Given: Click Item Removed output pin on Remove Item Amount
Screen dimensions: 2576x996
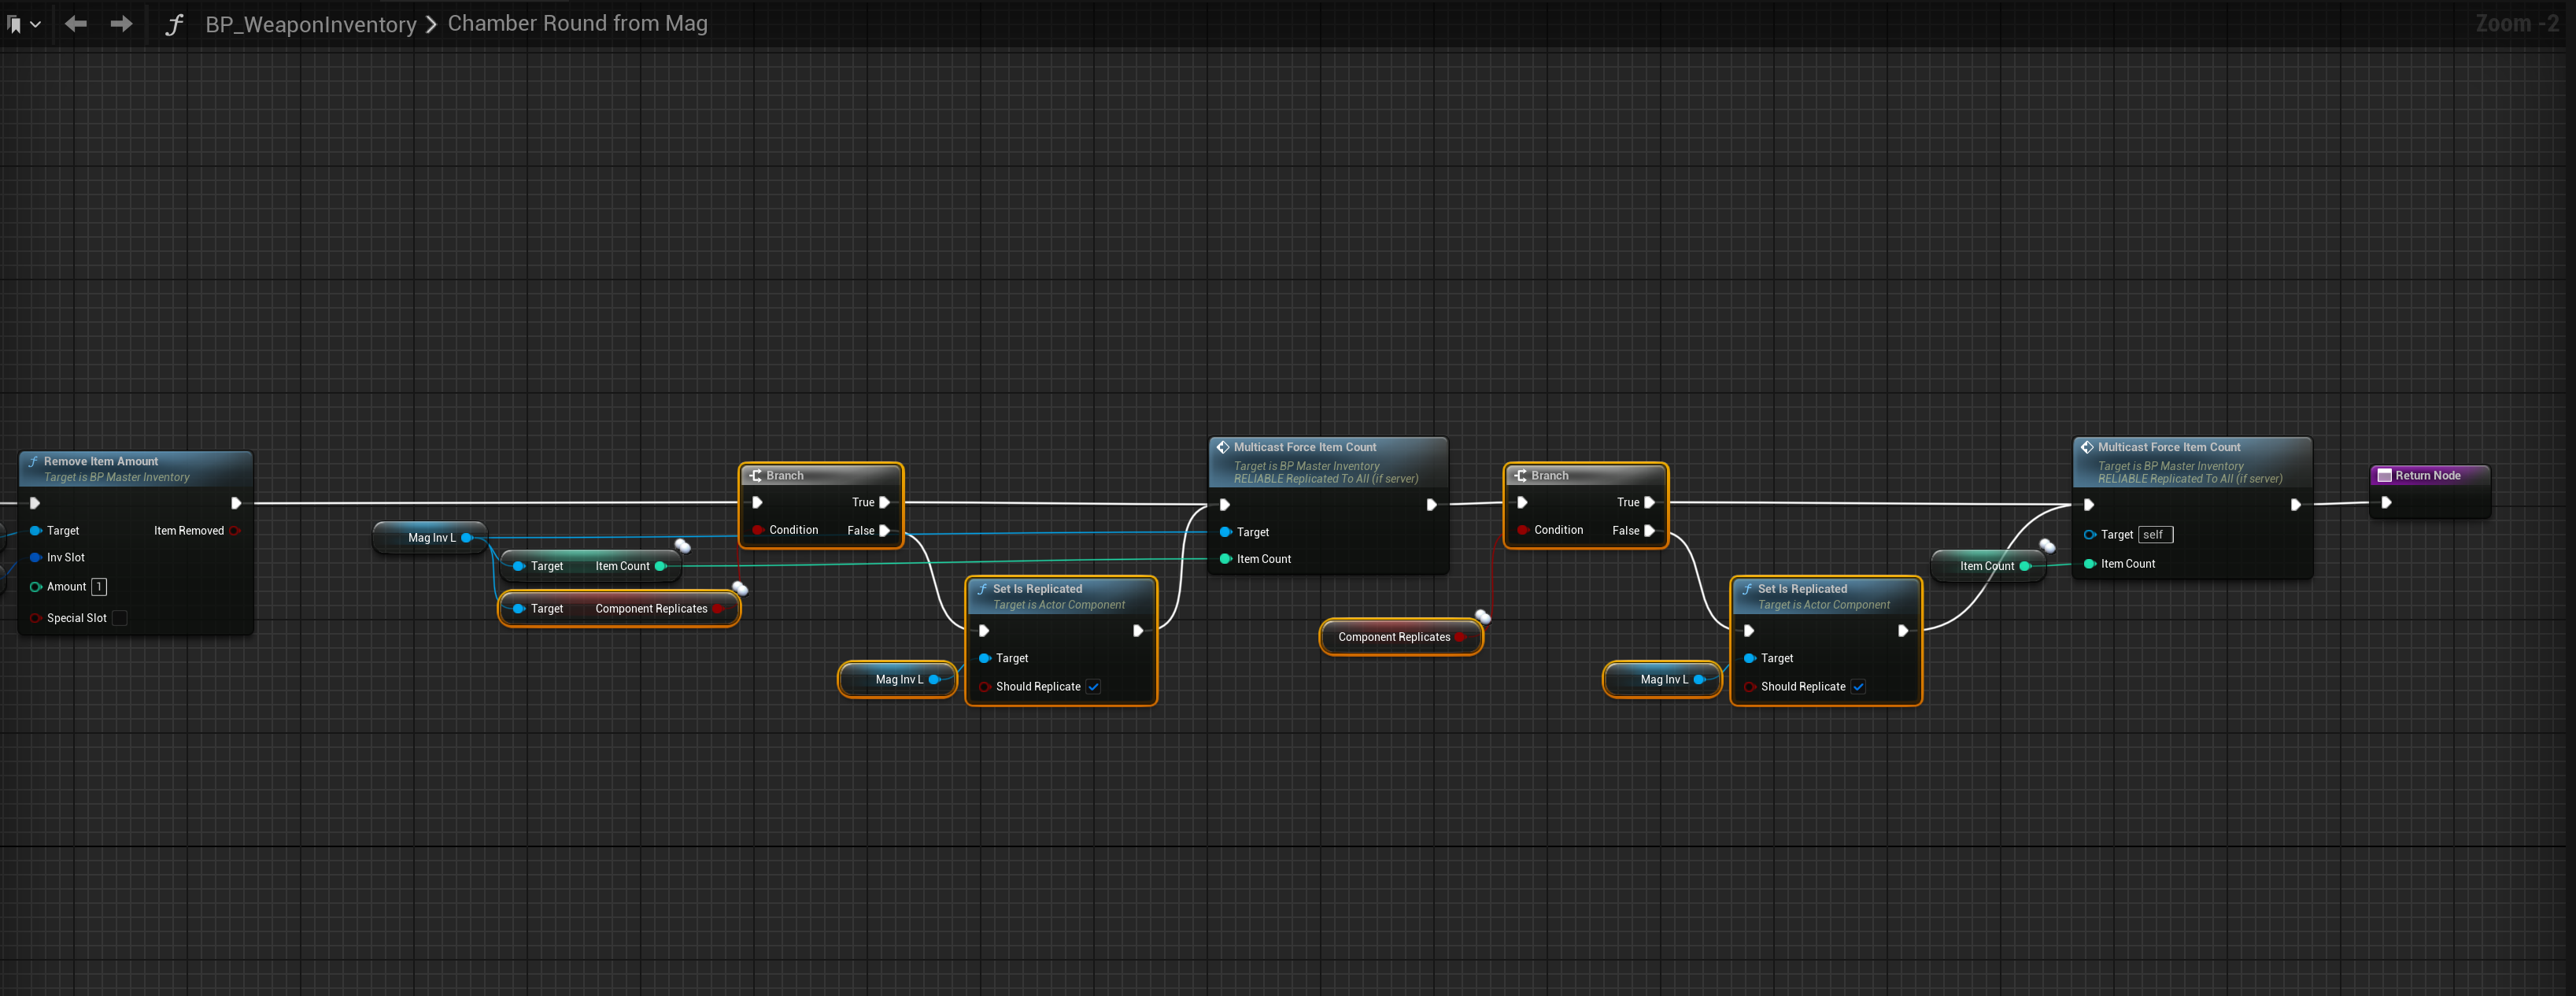Looking at the screenshot, I should point(235,531).
